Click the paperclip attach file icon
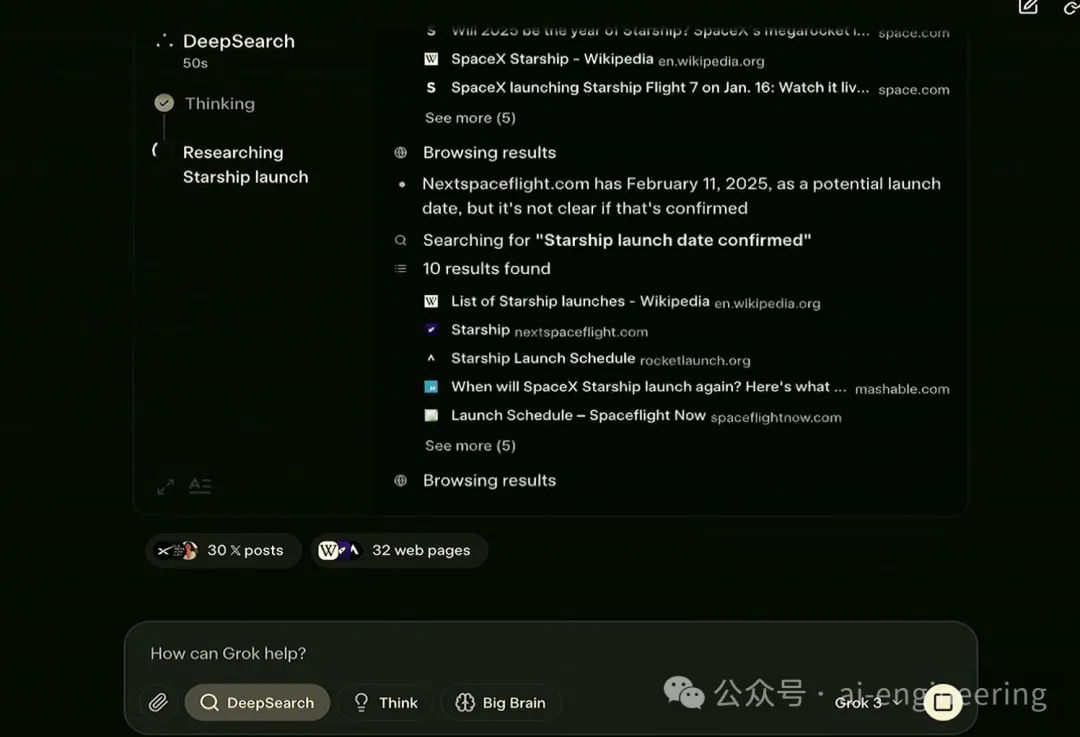The image size is (1080, 737). 157,703
